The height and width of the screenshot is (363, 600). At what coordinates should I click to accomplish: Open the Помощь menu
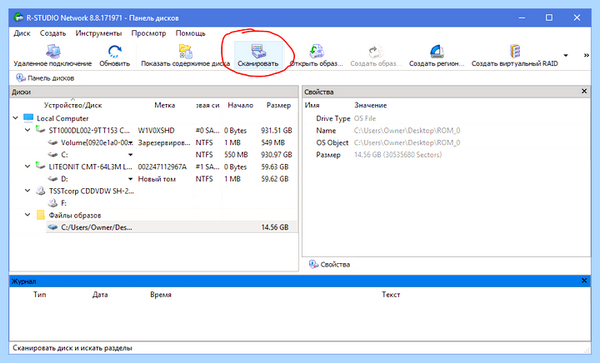coord(190,33)
